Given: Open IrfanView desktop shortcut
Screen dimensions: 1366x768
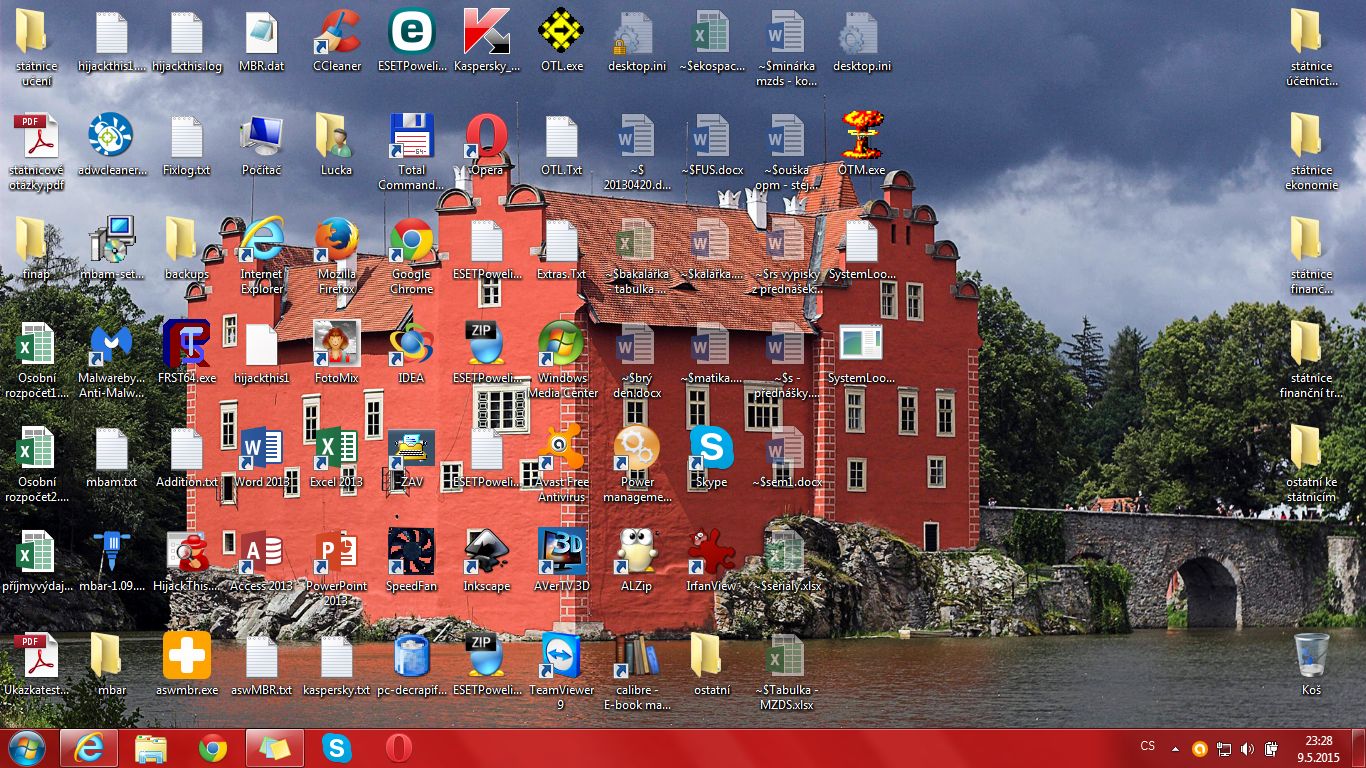Looking at the screenshot, I should coord(712,561).
